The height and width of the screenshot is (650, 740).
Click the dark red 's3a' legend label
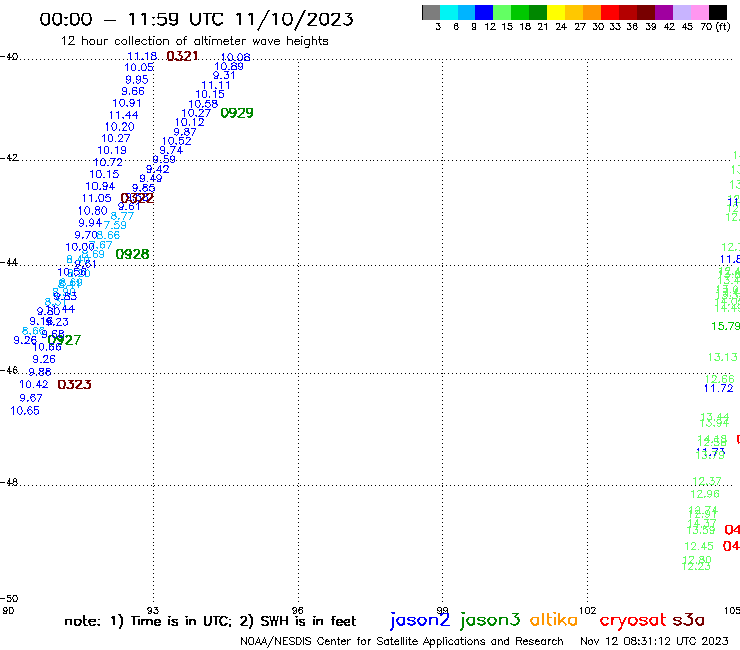tap(688, 620)
